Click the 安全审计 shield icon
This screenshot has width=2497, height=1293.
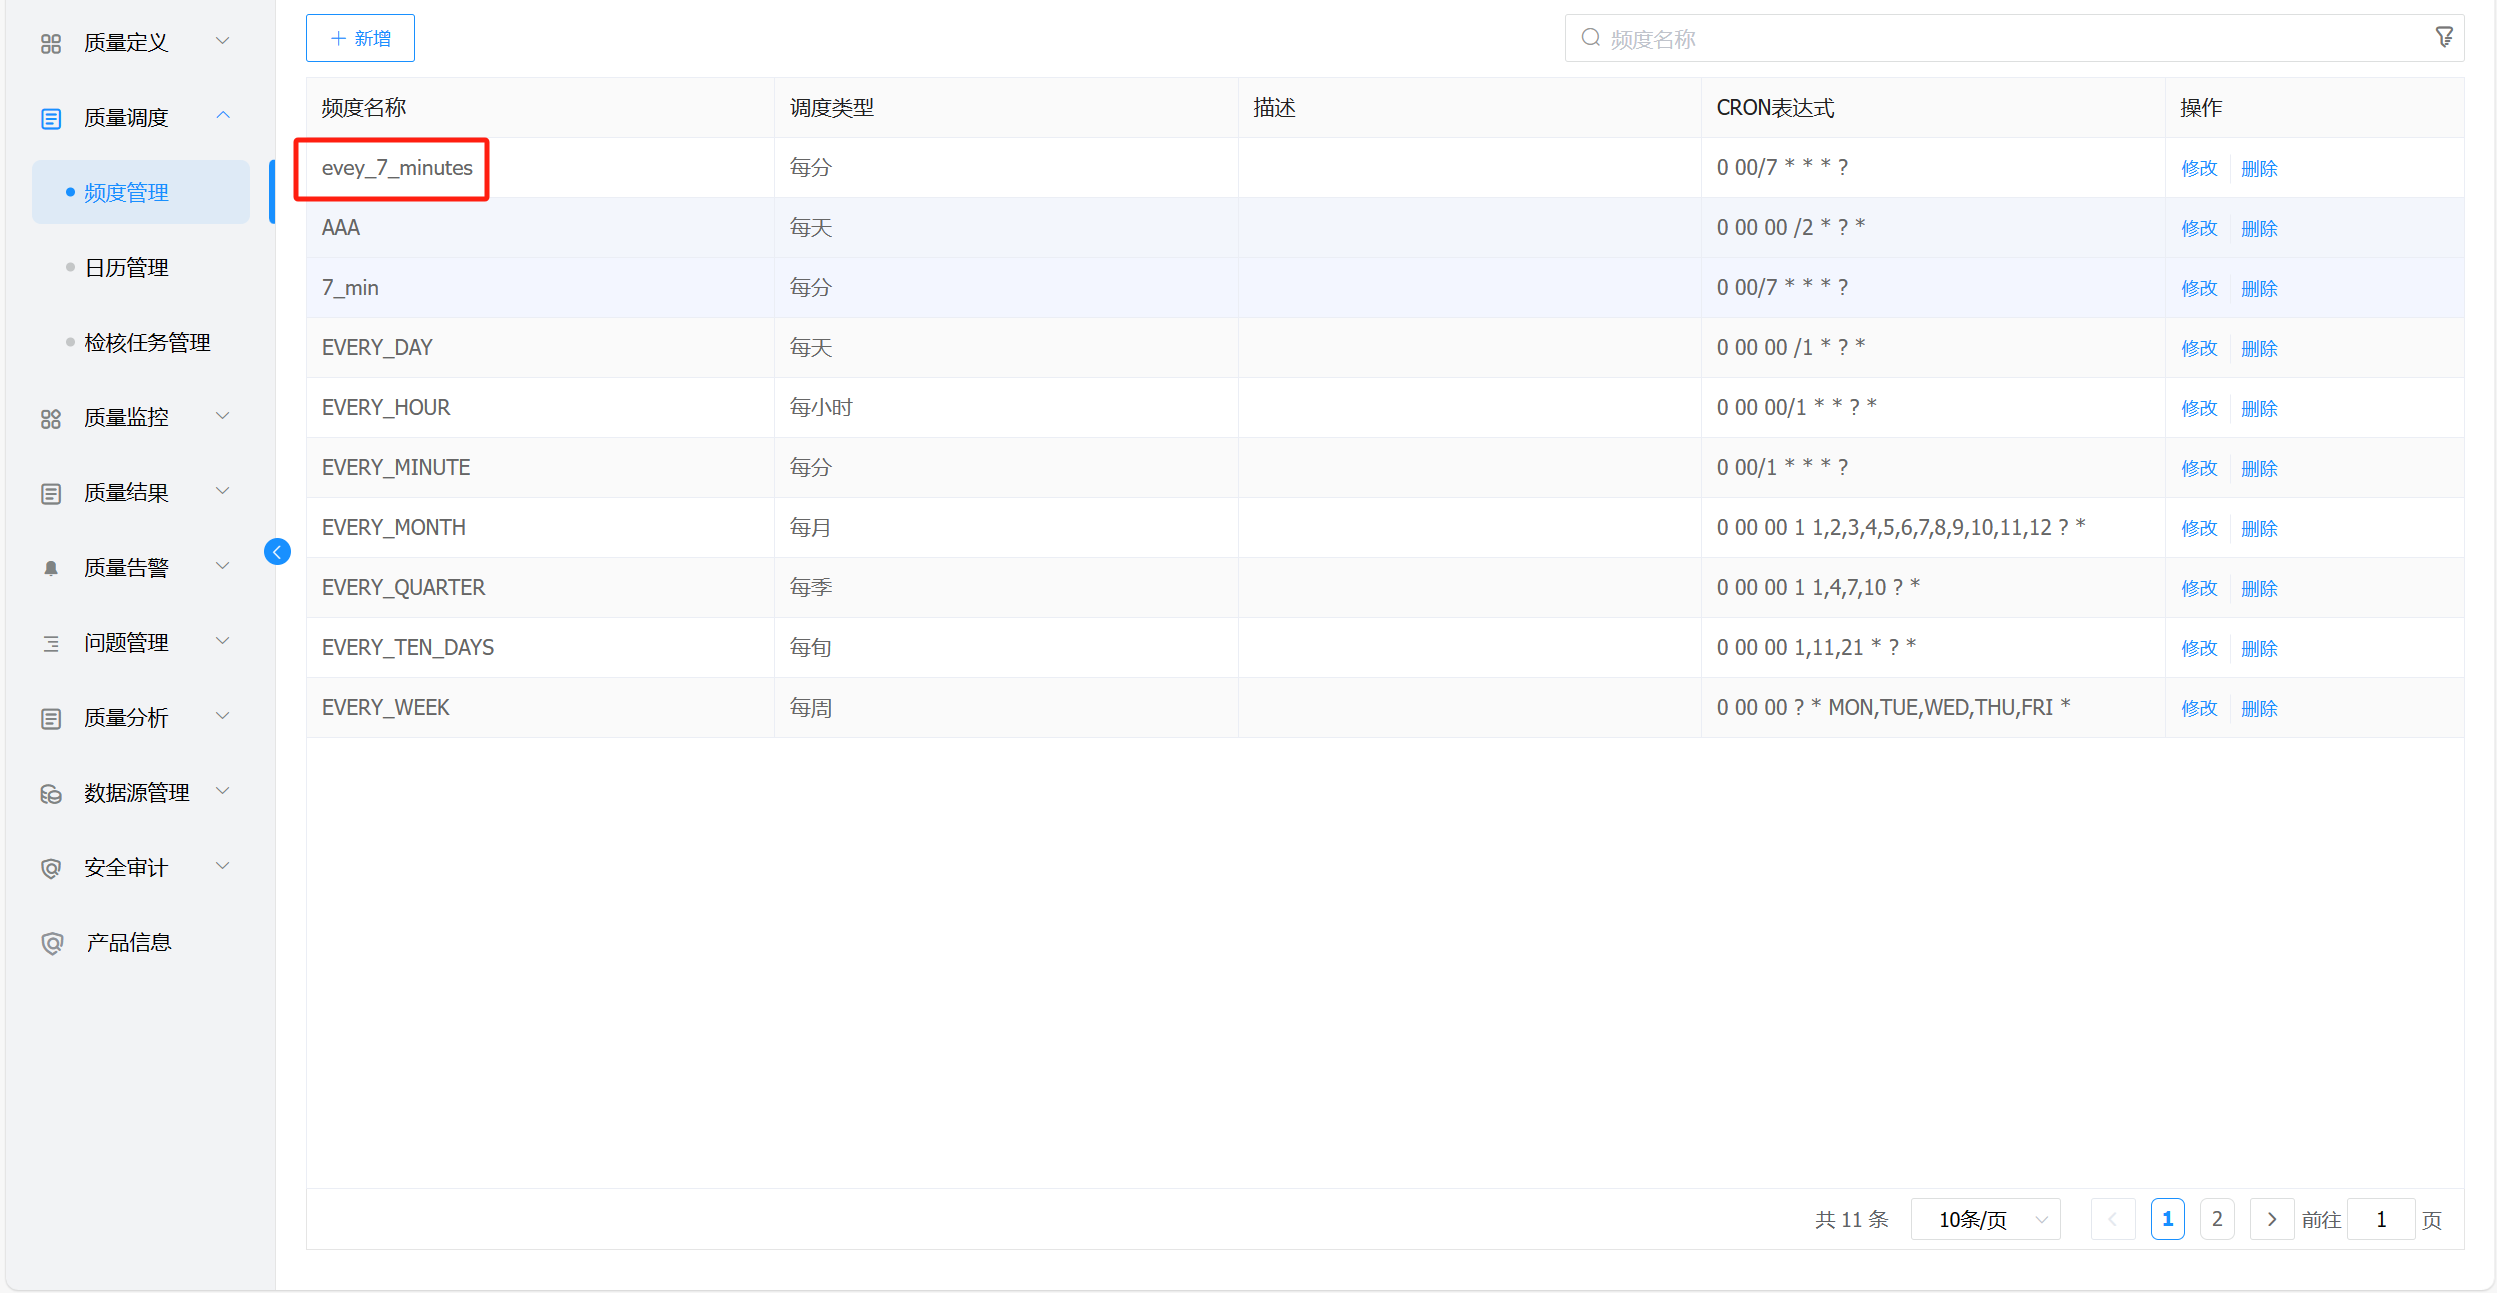51,868
